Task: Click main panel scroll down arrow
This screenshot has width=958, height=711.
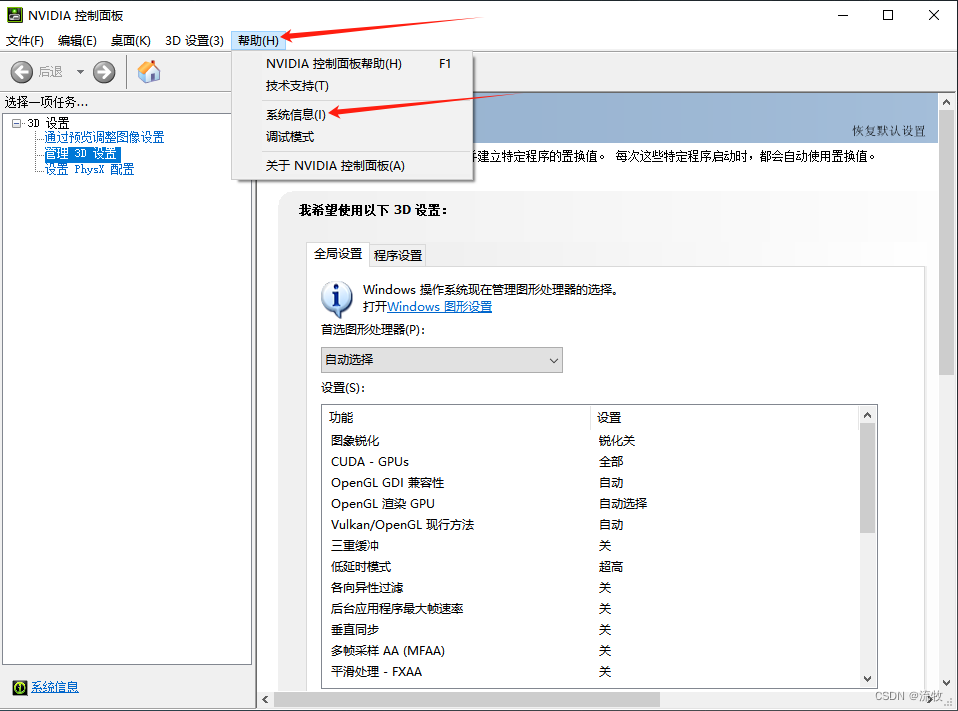Action: pos(946,683)
